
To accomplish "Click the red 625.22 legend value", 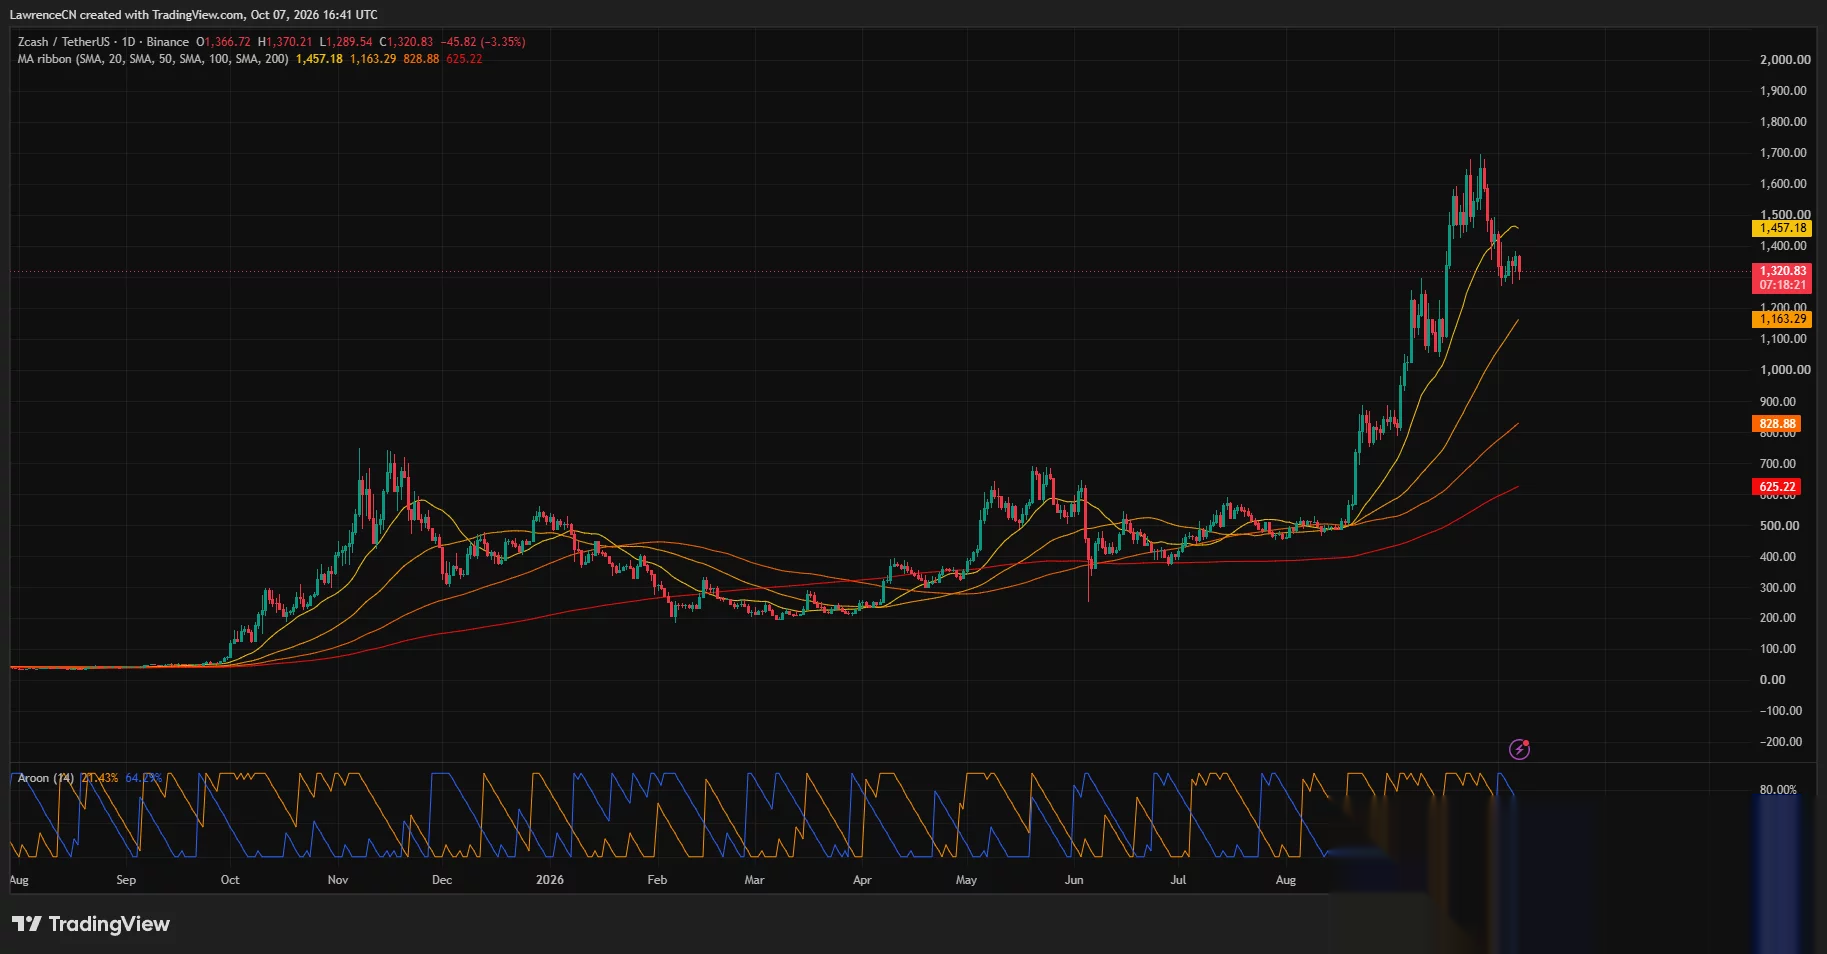I will [x=464, y=59].
